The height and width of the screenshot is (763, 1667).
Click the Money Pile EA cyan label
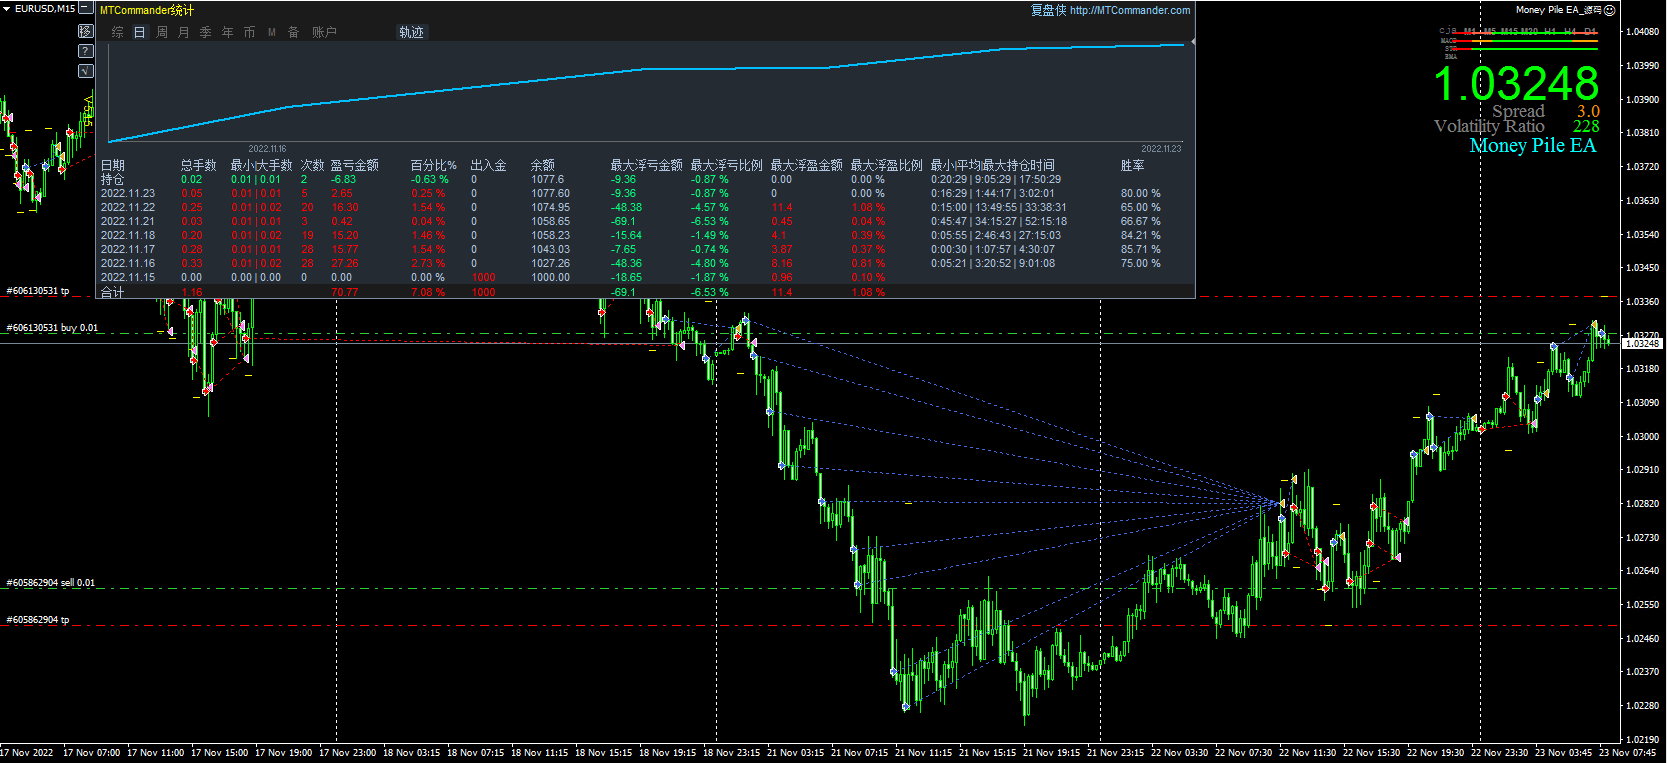coord(1532,145)
